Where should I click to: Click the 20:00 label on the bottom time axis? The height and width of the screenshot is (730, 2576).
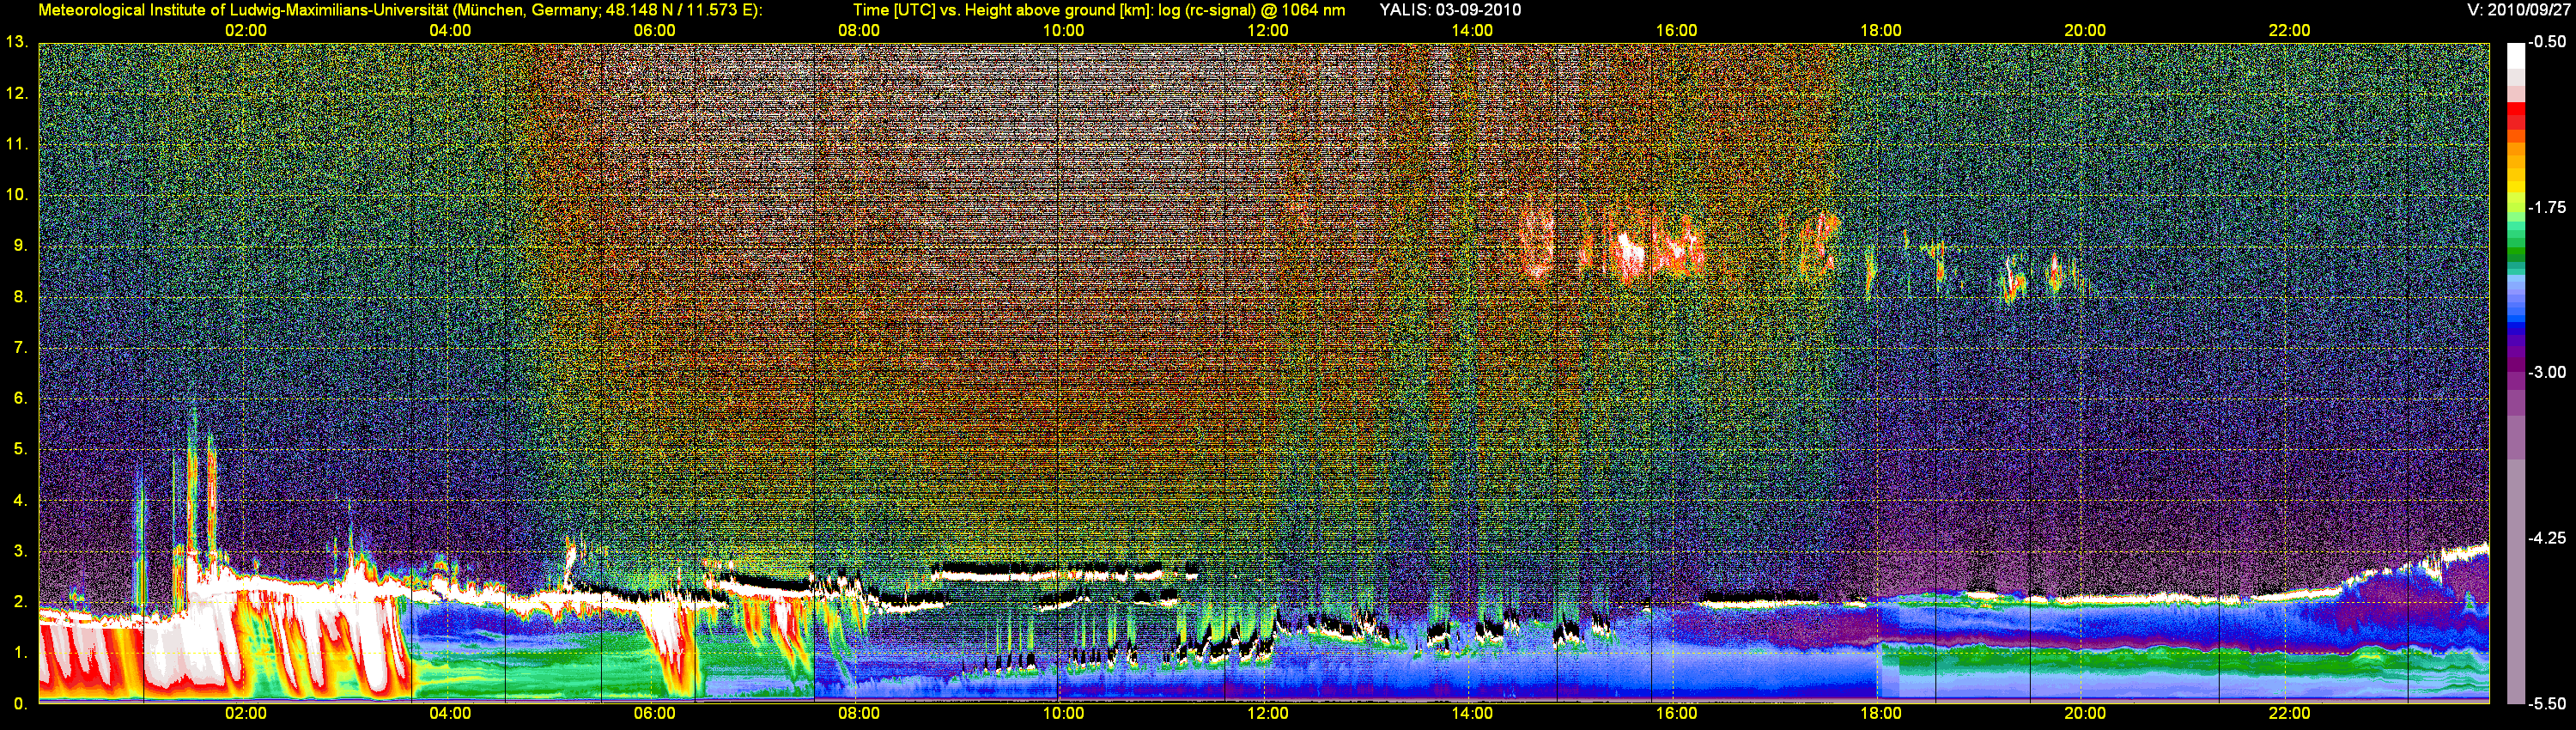coord(2085,713)
